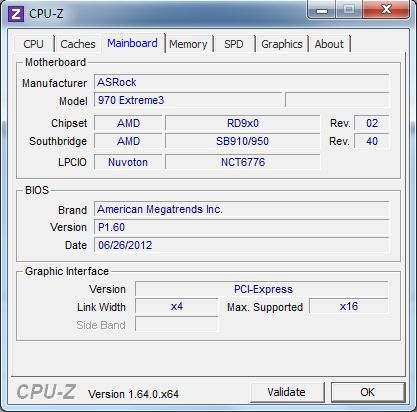The image size is (417, 412).
Task: Click the PCI-Express version field
Action: (262, 289)
